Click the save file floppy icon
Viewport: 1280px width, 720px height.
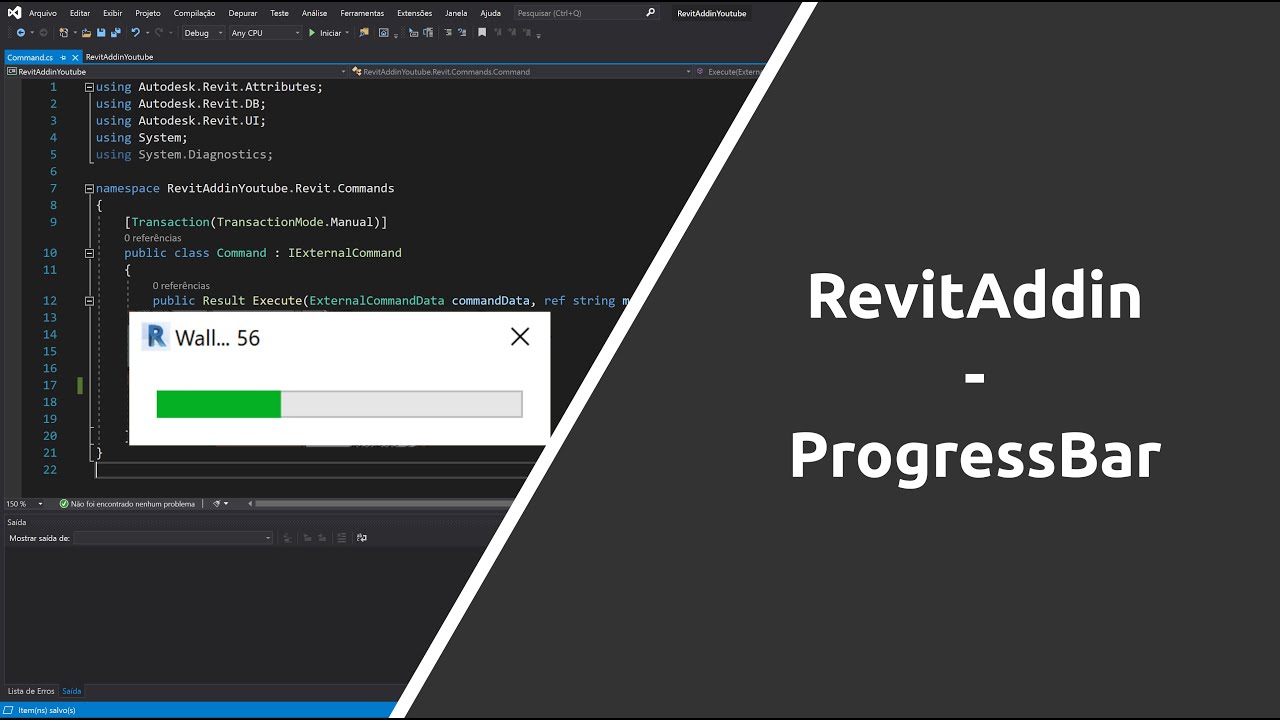(101, 33)
